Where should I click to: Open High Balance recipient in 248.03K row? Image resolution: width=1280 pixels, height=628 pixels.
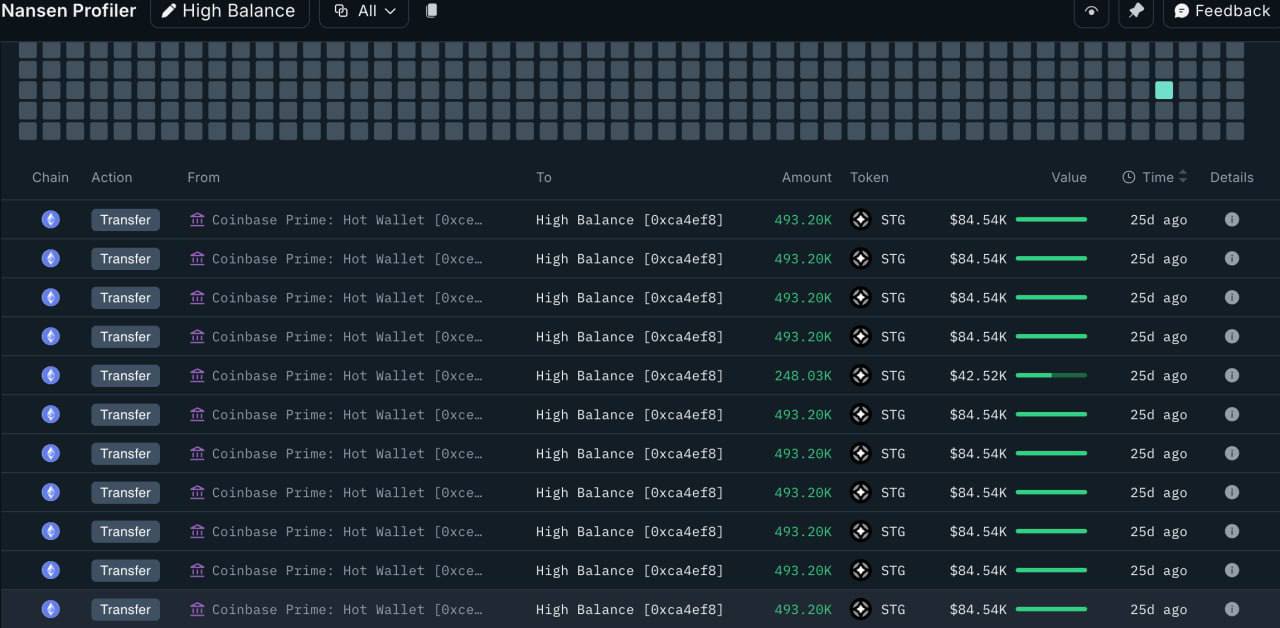(629, 376)
